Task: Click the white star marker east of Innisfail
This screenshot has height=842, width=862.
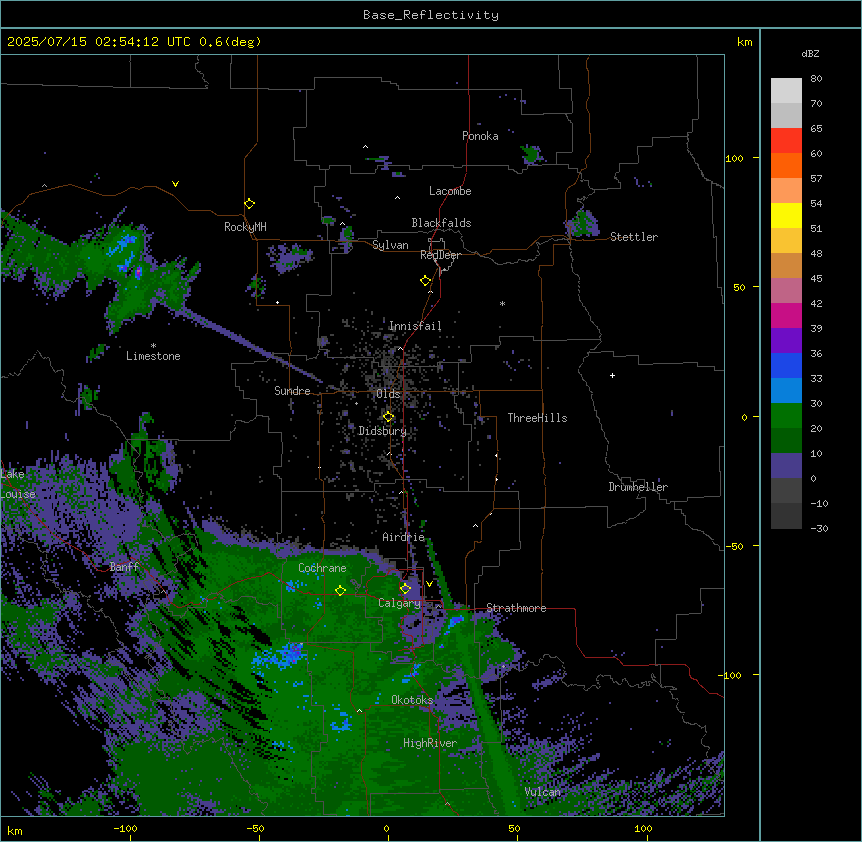Action: (502, 303)
